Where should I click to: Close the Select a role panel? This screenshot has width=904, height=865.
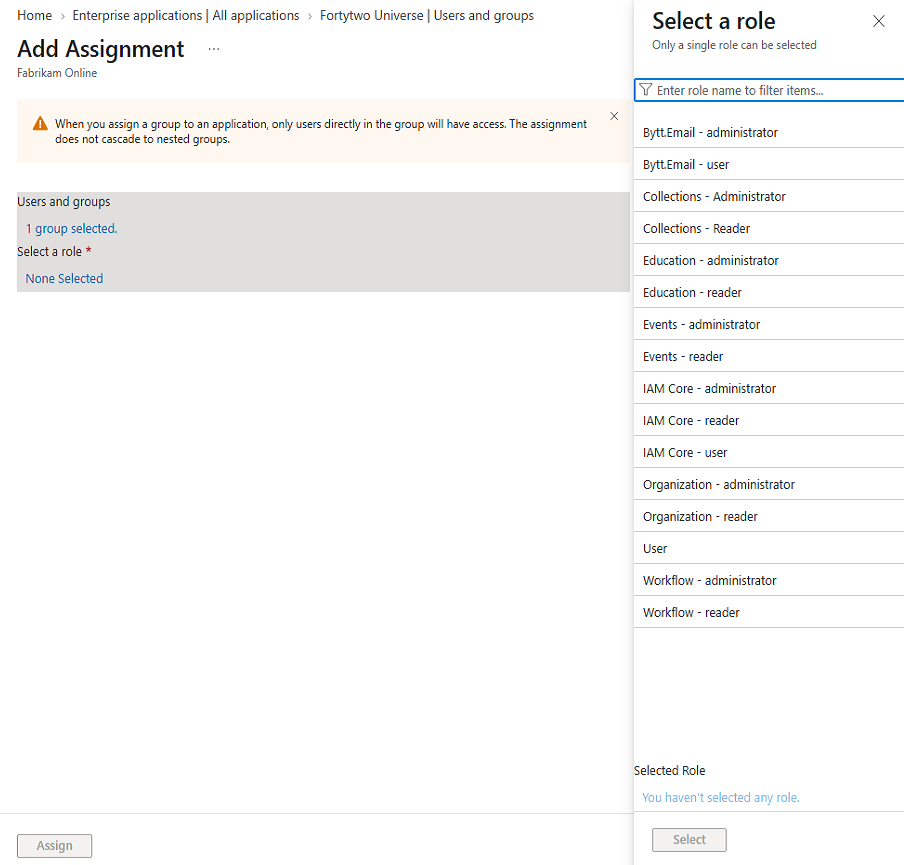coord(878,21)
